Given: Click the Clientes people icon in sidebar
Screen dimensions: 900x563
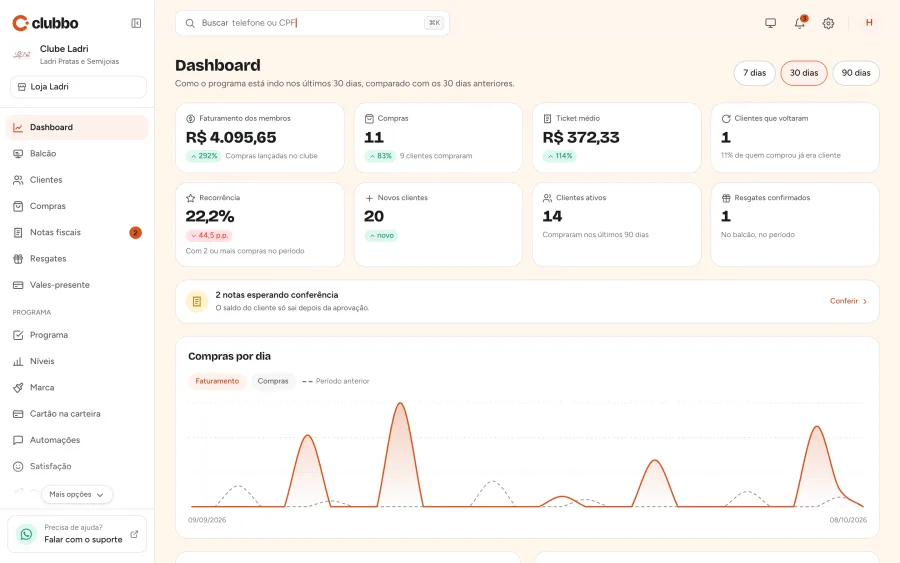Looking at the screenshot, I should 18,180.
